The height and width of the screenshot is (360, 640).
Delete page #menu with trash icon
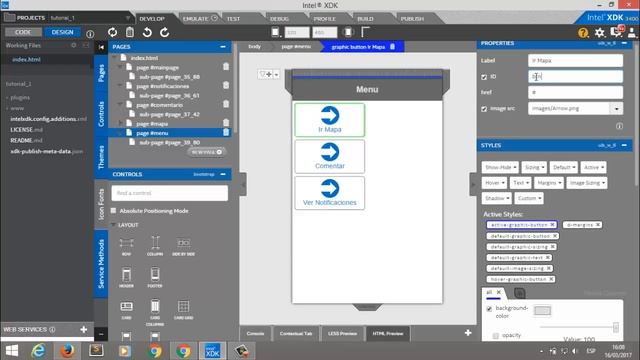tap(226, 132)
